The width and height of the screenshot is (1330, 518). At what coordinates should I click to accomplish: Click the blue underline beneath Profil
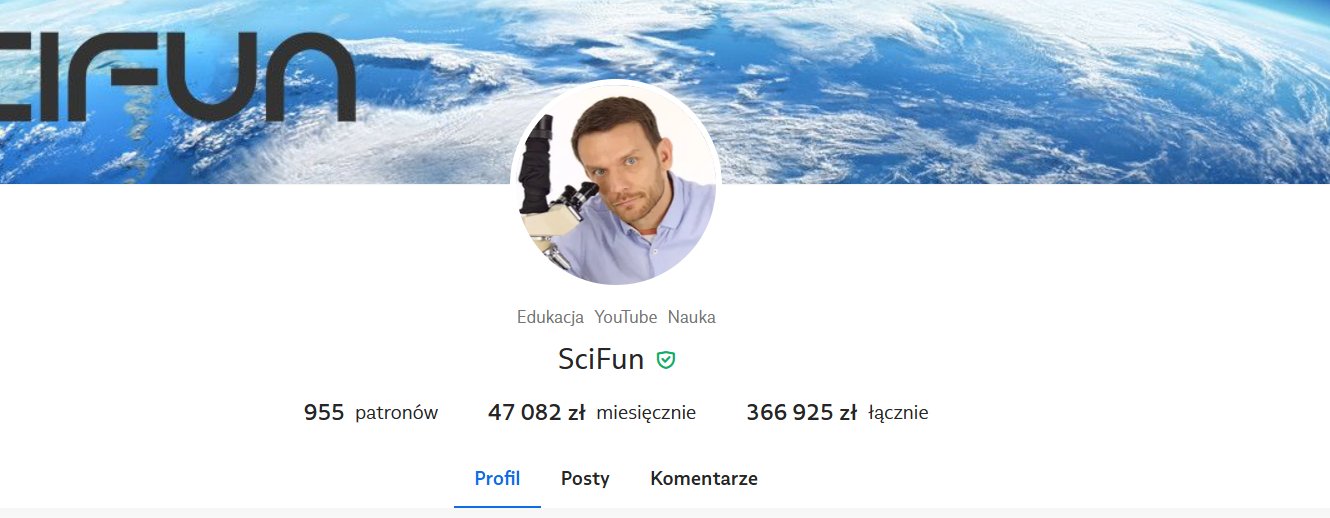(497, 506)
